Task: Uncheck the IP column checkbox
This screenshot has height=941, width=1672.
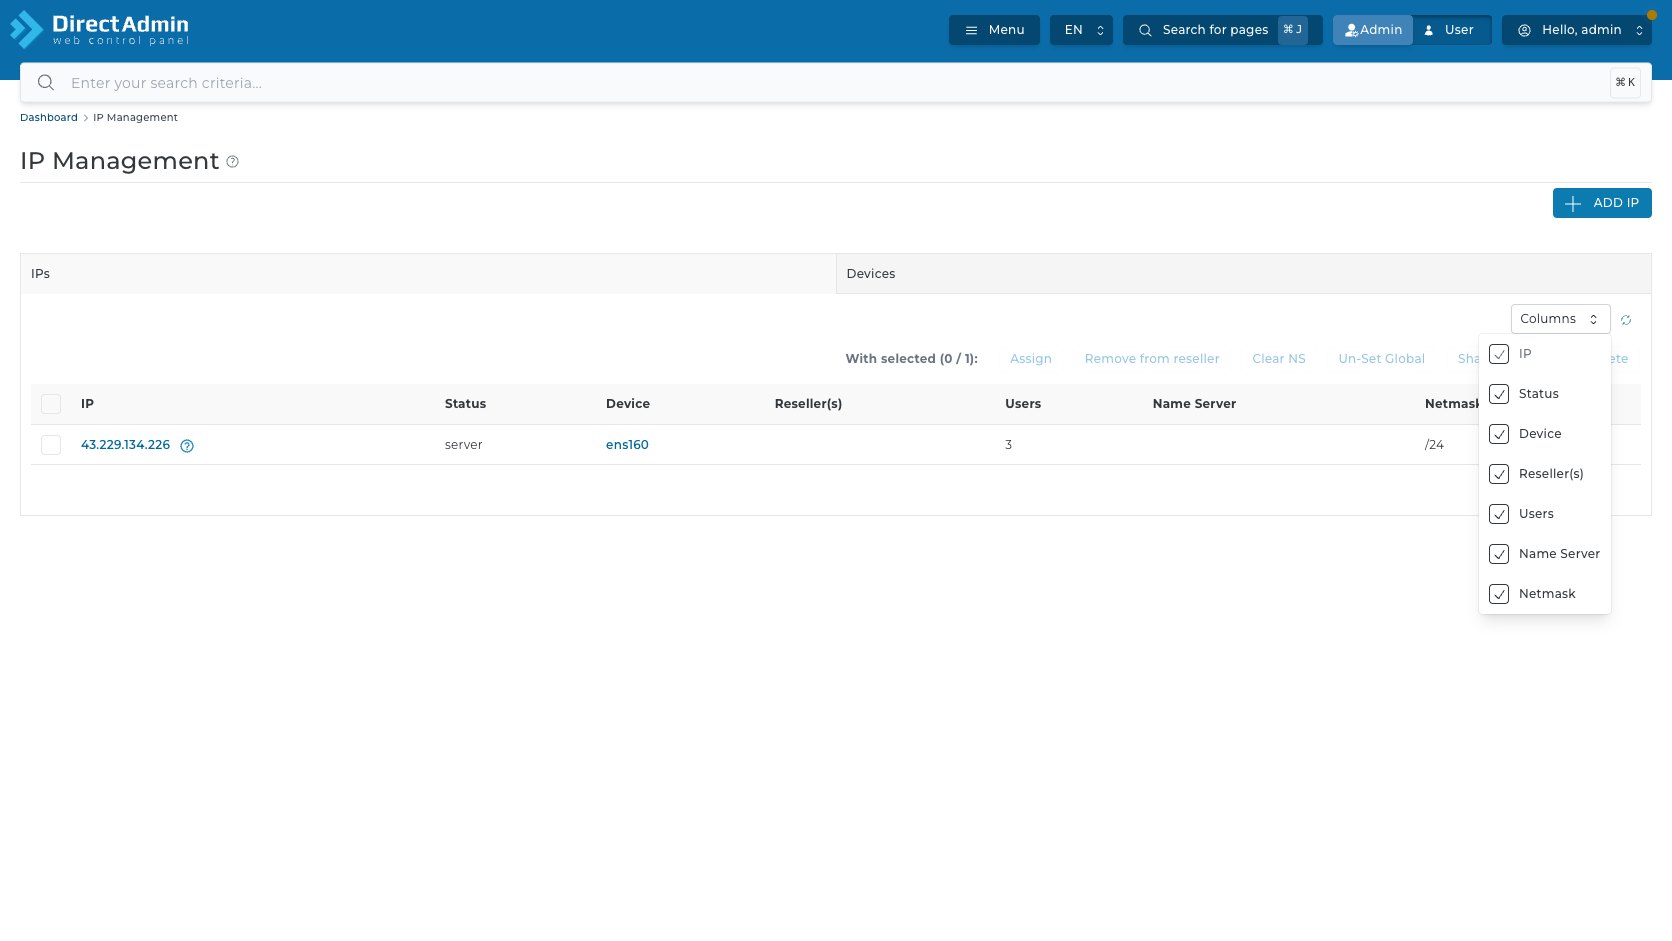Action: click(x=1499, y=354)
